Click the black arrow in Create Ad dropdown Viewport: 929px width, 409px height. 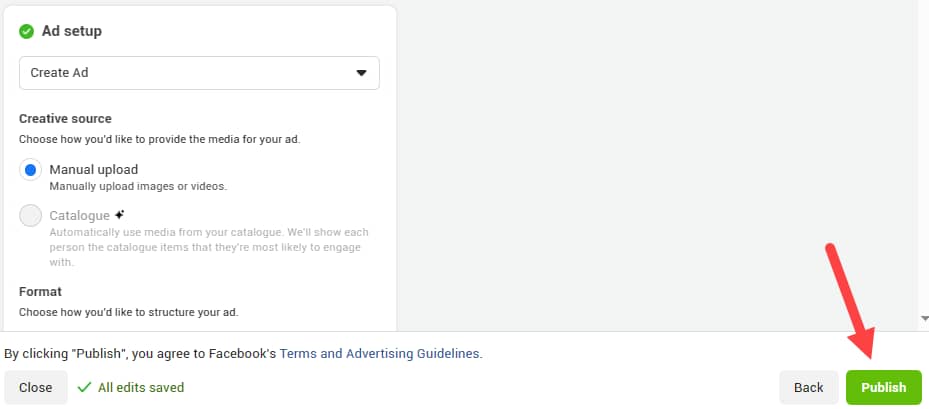361,73
